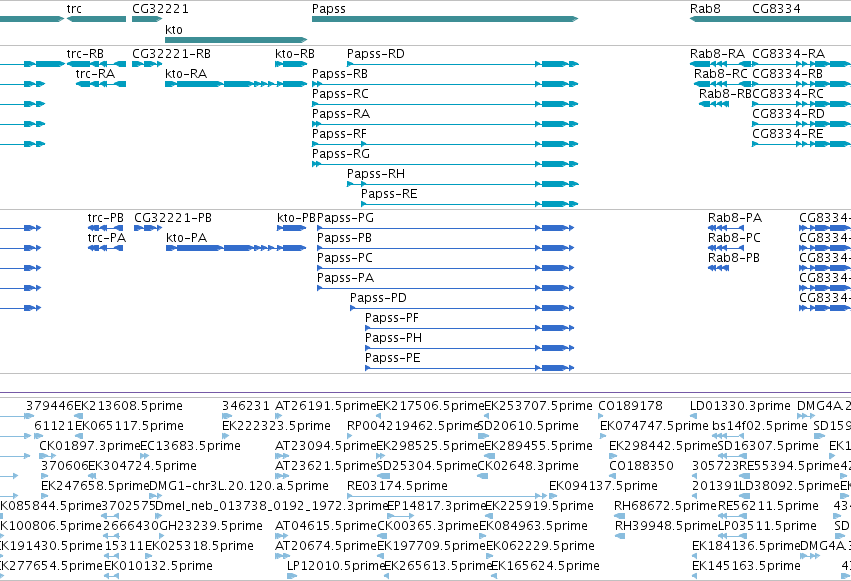Click the CG8334 gene label
The image size is (851, 581).
pyautogui.click(x=776, y=9)
